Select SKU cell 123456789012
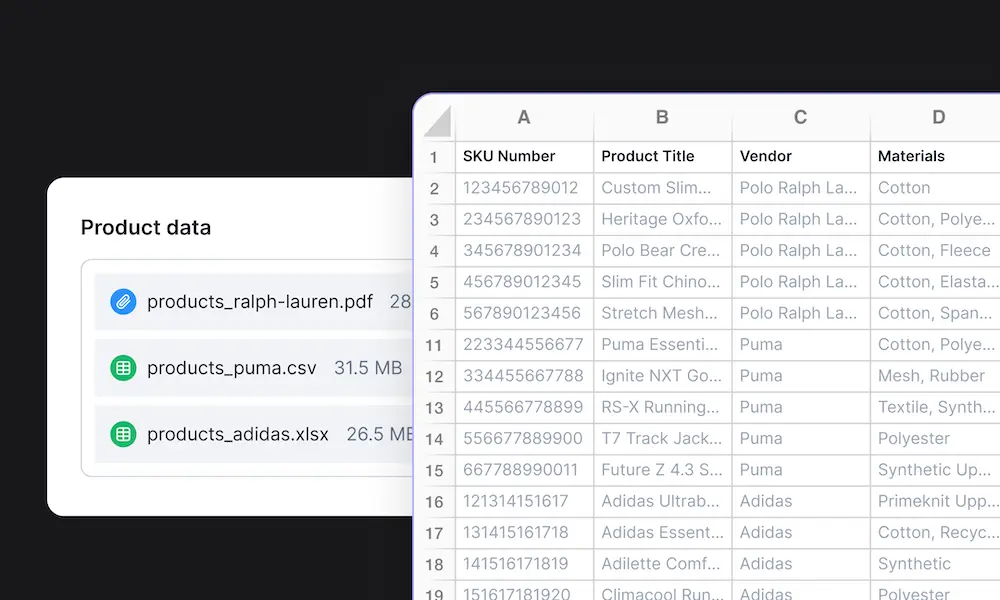Image resolution: width=1000 pixels, height=600 pixels. click(x=524, y=188)
